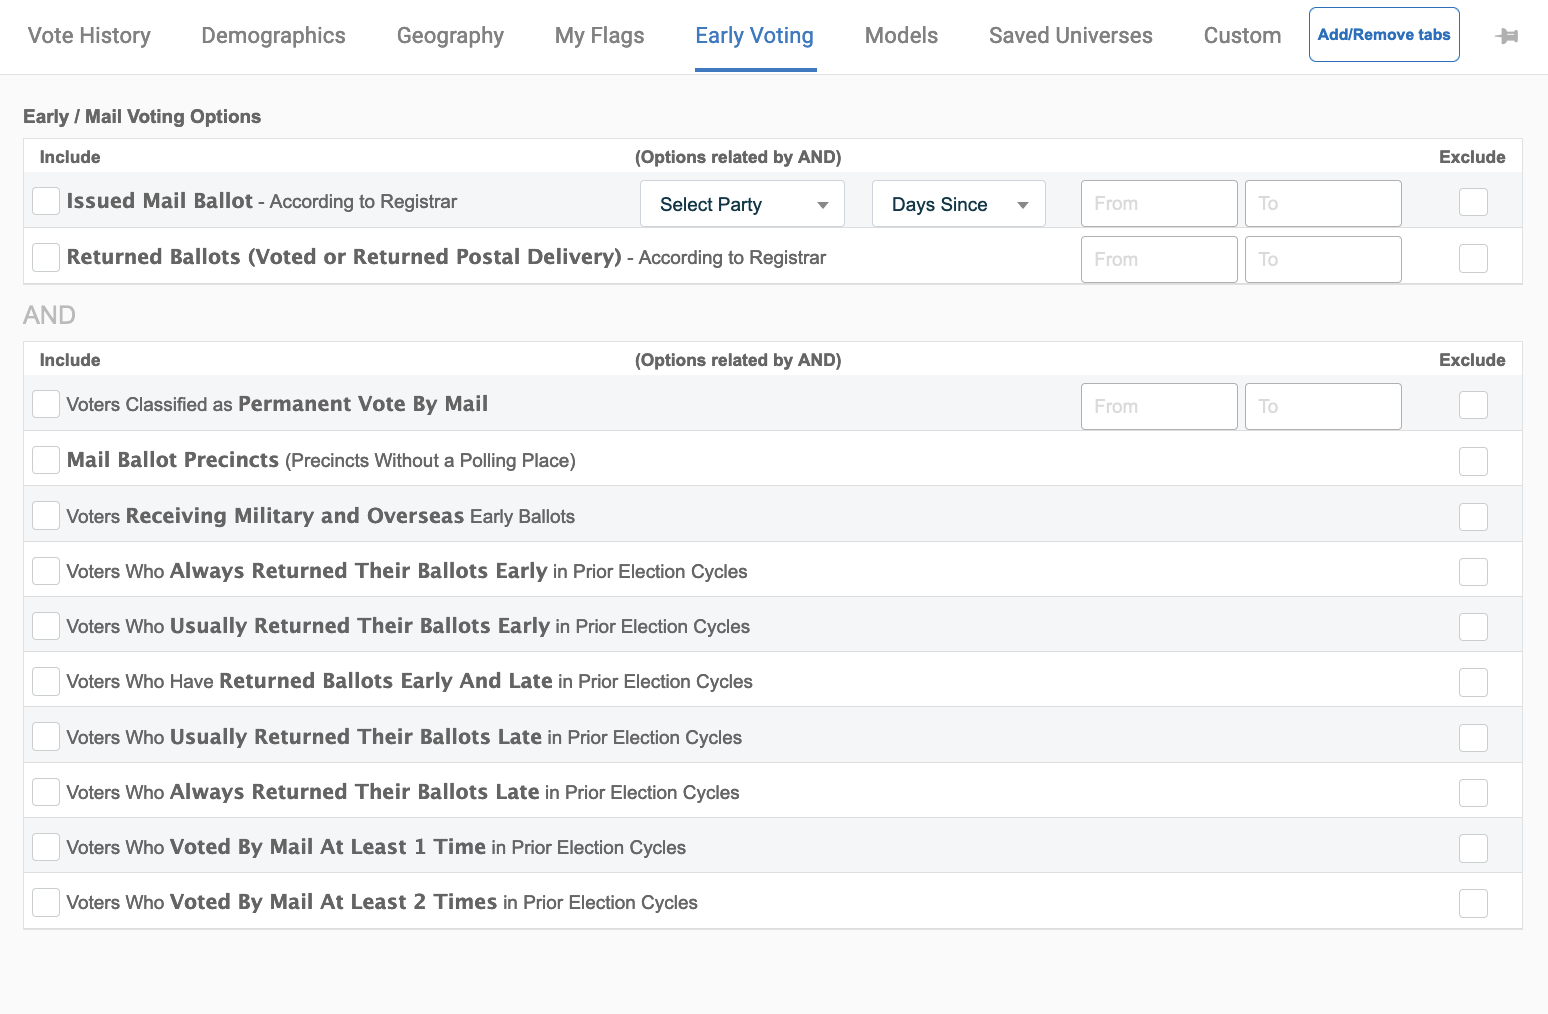Include voters who Usually Returned Ballots Early

(46, 626)
